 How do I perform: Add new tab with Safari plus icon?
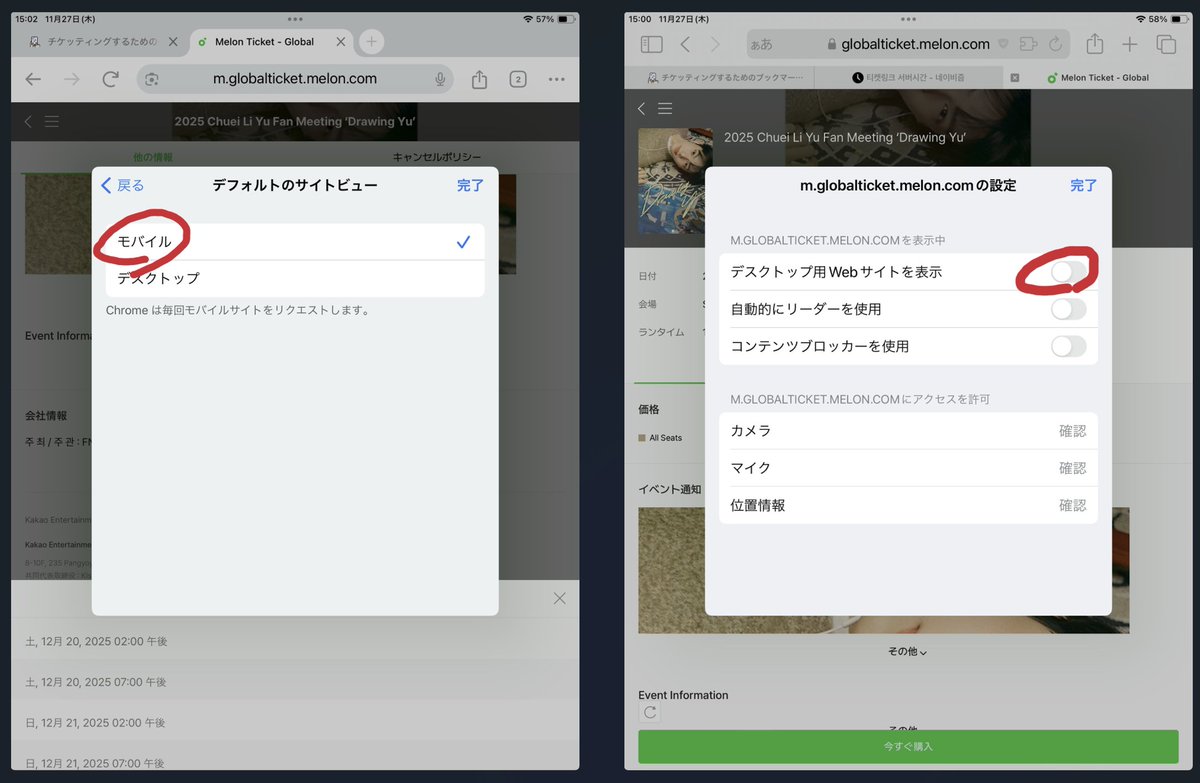tap(1130, 44)
